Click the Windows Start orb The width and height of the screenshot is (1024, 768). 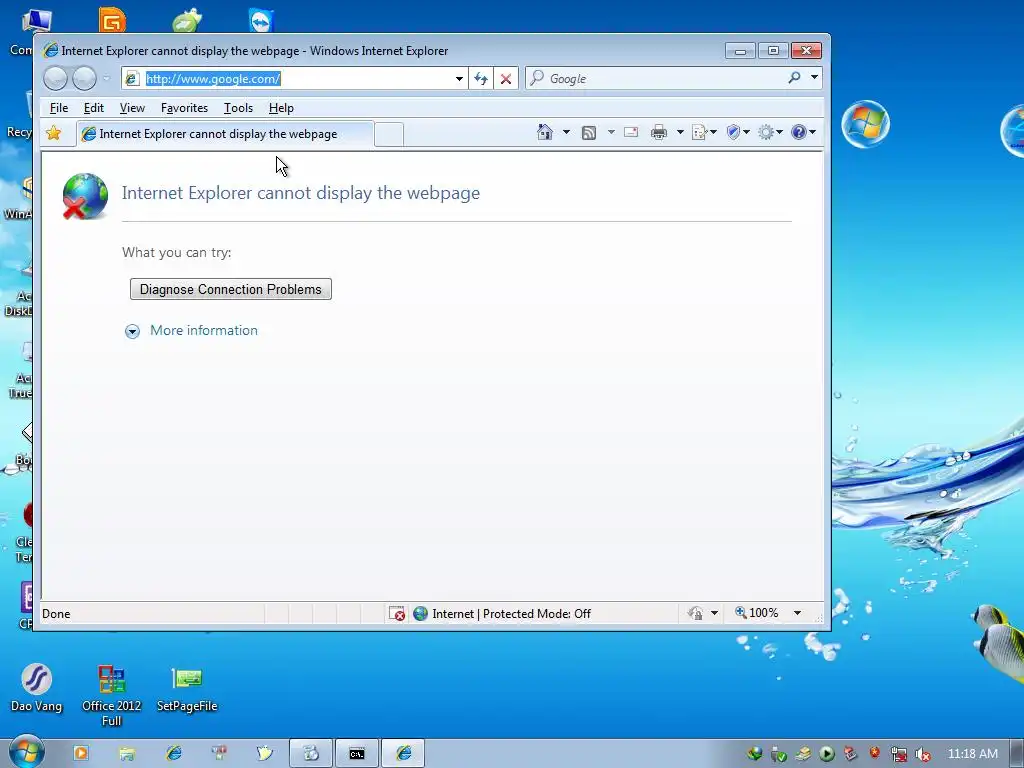point(26,753)
